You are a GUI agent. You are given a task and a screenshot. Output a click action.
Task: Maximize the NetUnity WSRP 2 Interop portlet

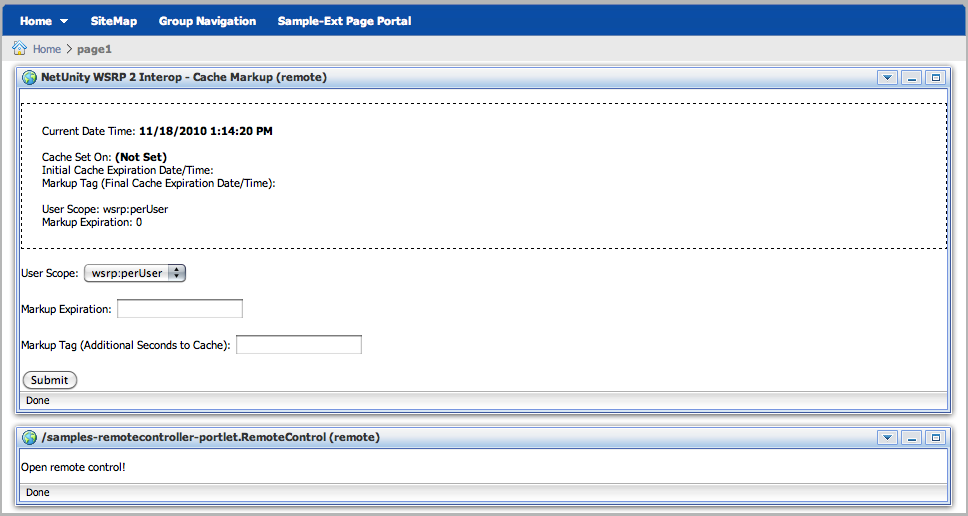[x=935, y=77]
